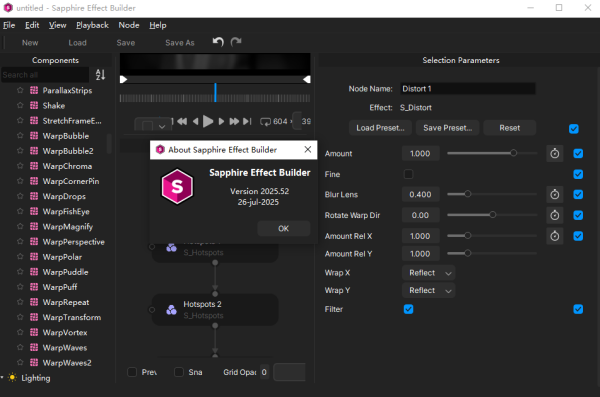600x397 pixels.
Task: Click the rewind double-arrow button
Action: pos(182,121)
